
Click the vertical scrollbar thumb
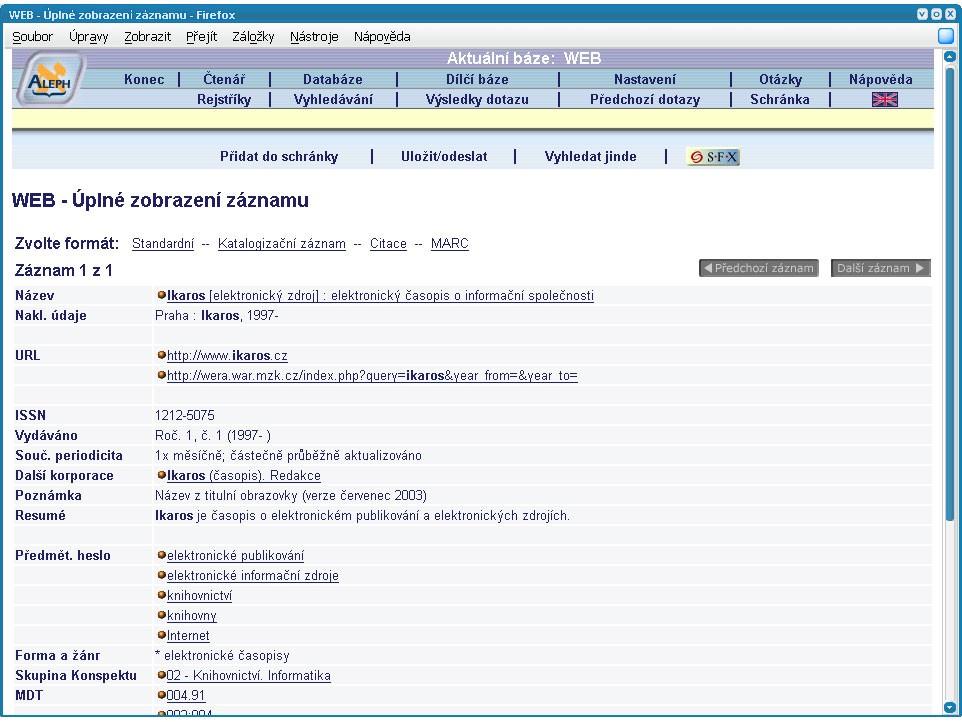(x=950, y=294)
